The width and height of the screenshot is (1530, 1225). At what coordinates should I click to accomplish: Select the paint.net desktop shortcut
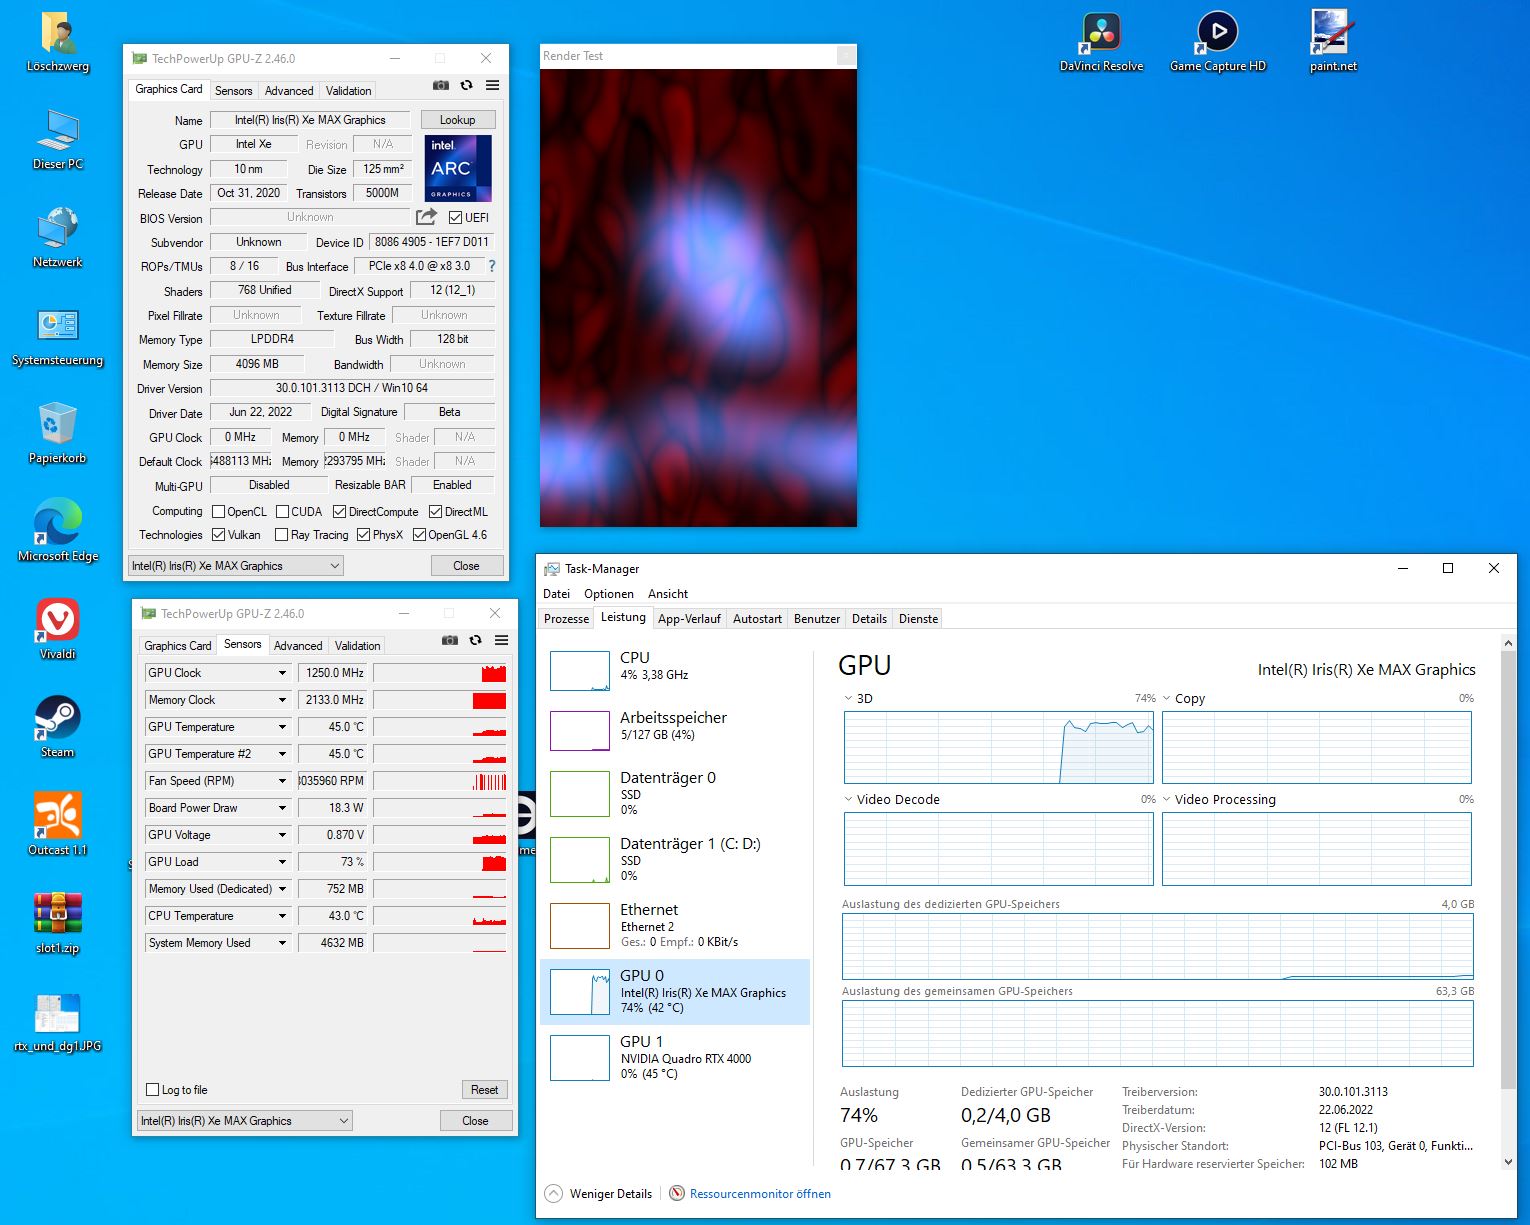click(x=1334, y=42)
